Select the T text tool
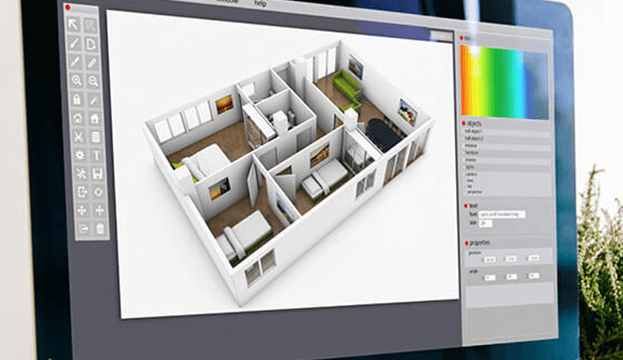Screen dimensions: 623x360 point(97,155)
